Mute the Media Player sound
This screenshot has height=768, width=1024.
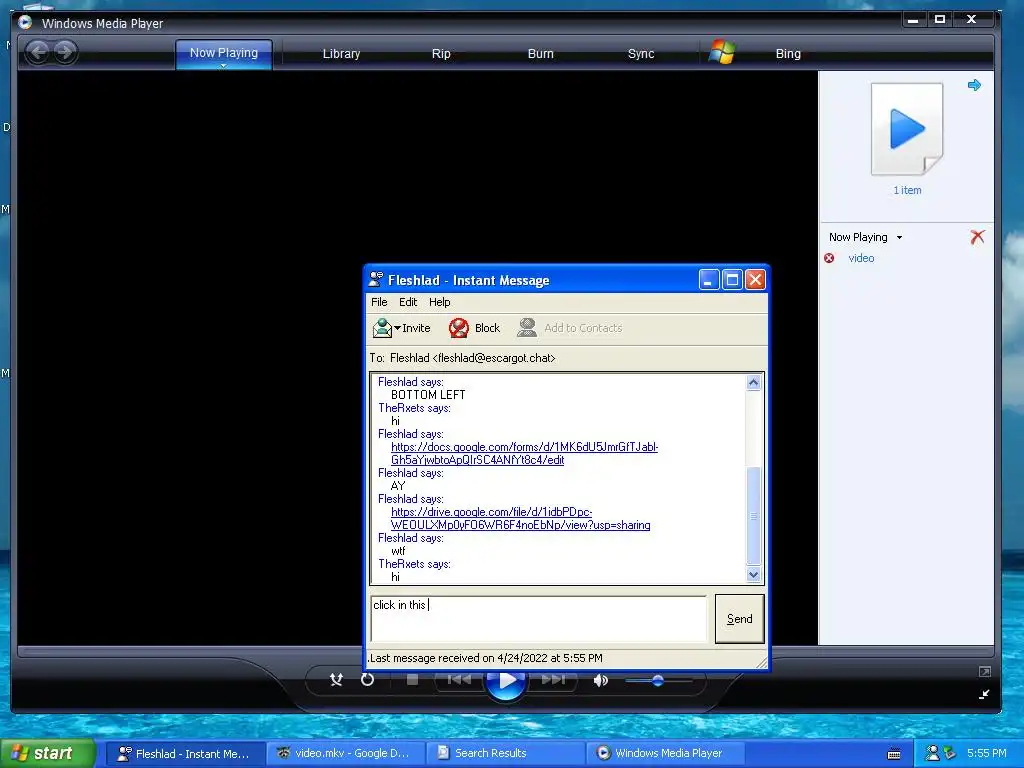tap(601, 680)
